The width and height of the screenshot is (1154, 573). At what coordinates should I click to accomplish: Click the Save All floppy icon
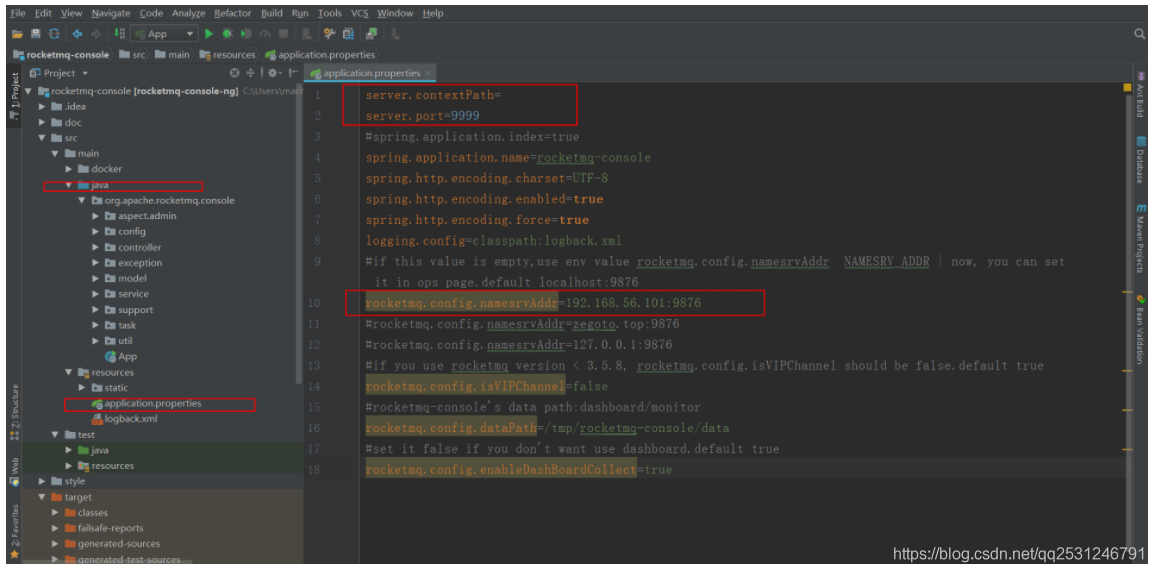(x=35, y=34)
